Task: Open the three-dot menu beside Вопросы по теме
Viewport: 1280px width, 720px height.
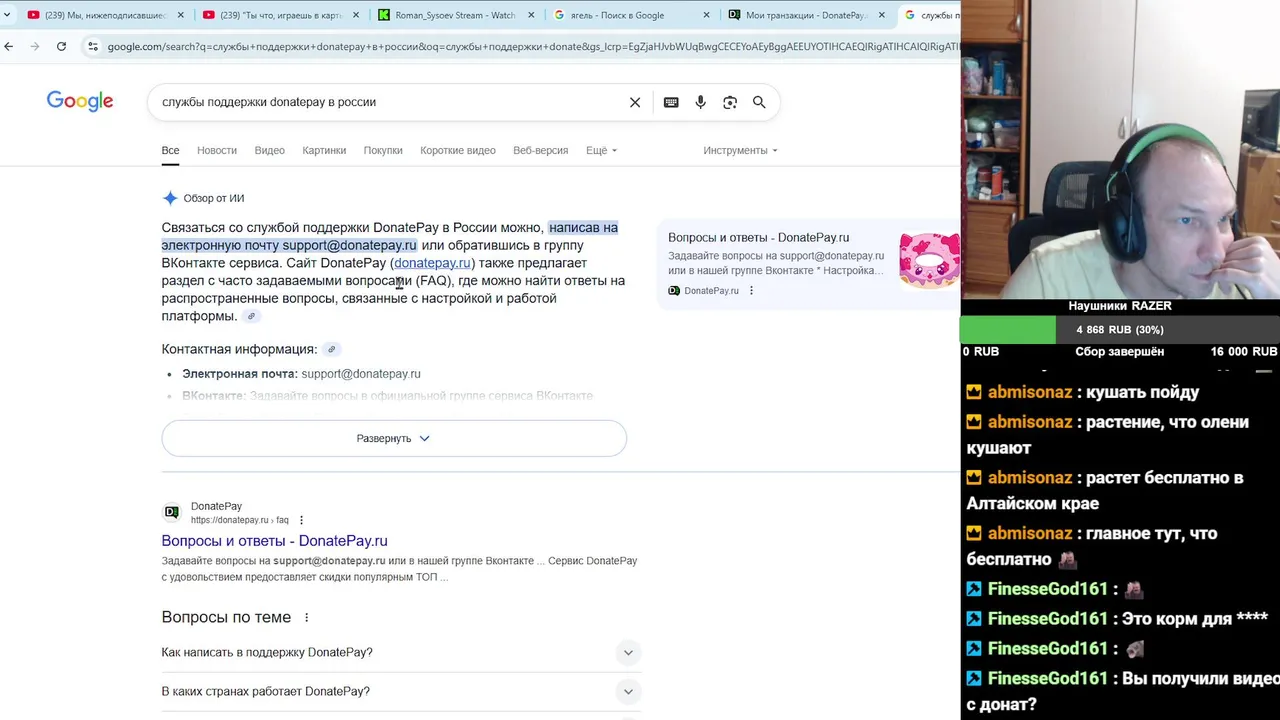Action: (307, 618)
